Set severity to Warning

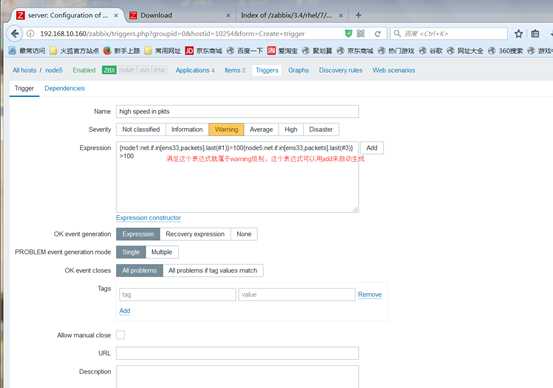click(x=226, y=129)
